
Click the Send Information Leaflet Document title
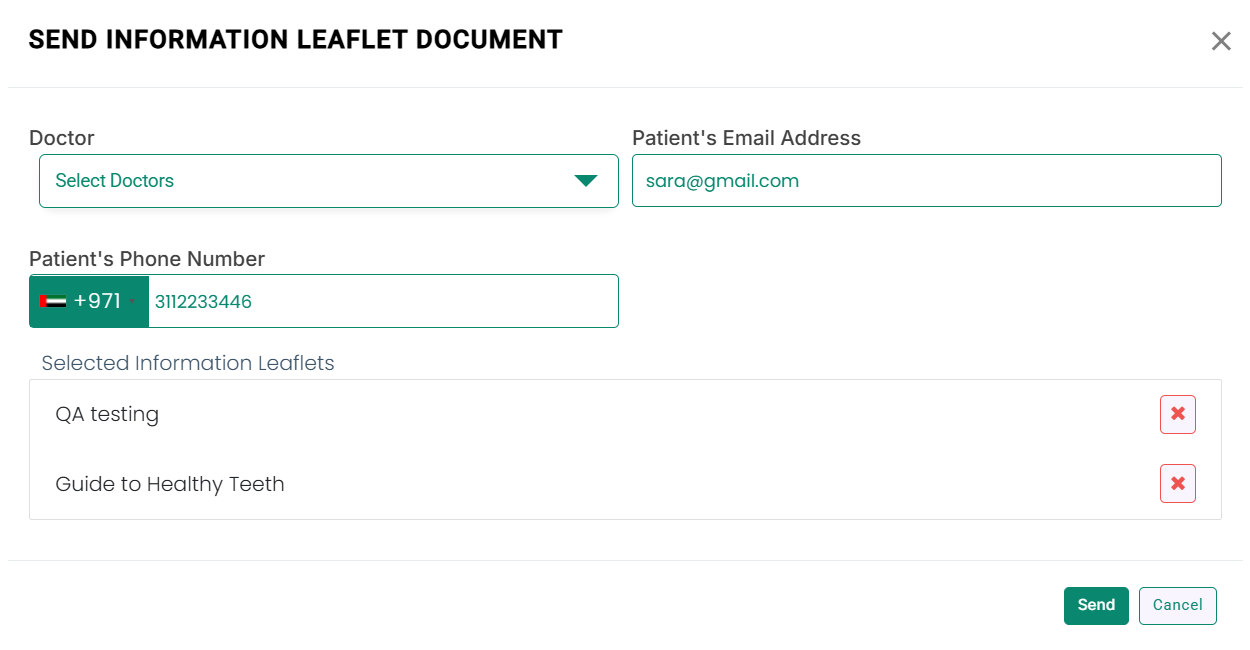[x=295, y=40]
